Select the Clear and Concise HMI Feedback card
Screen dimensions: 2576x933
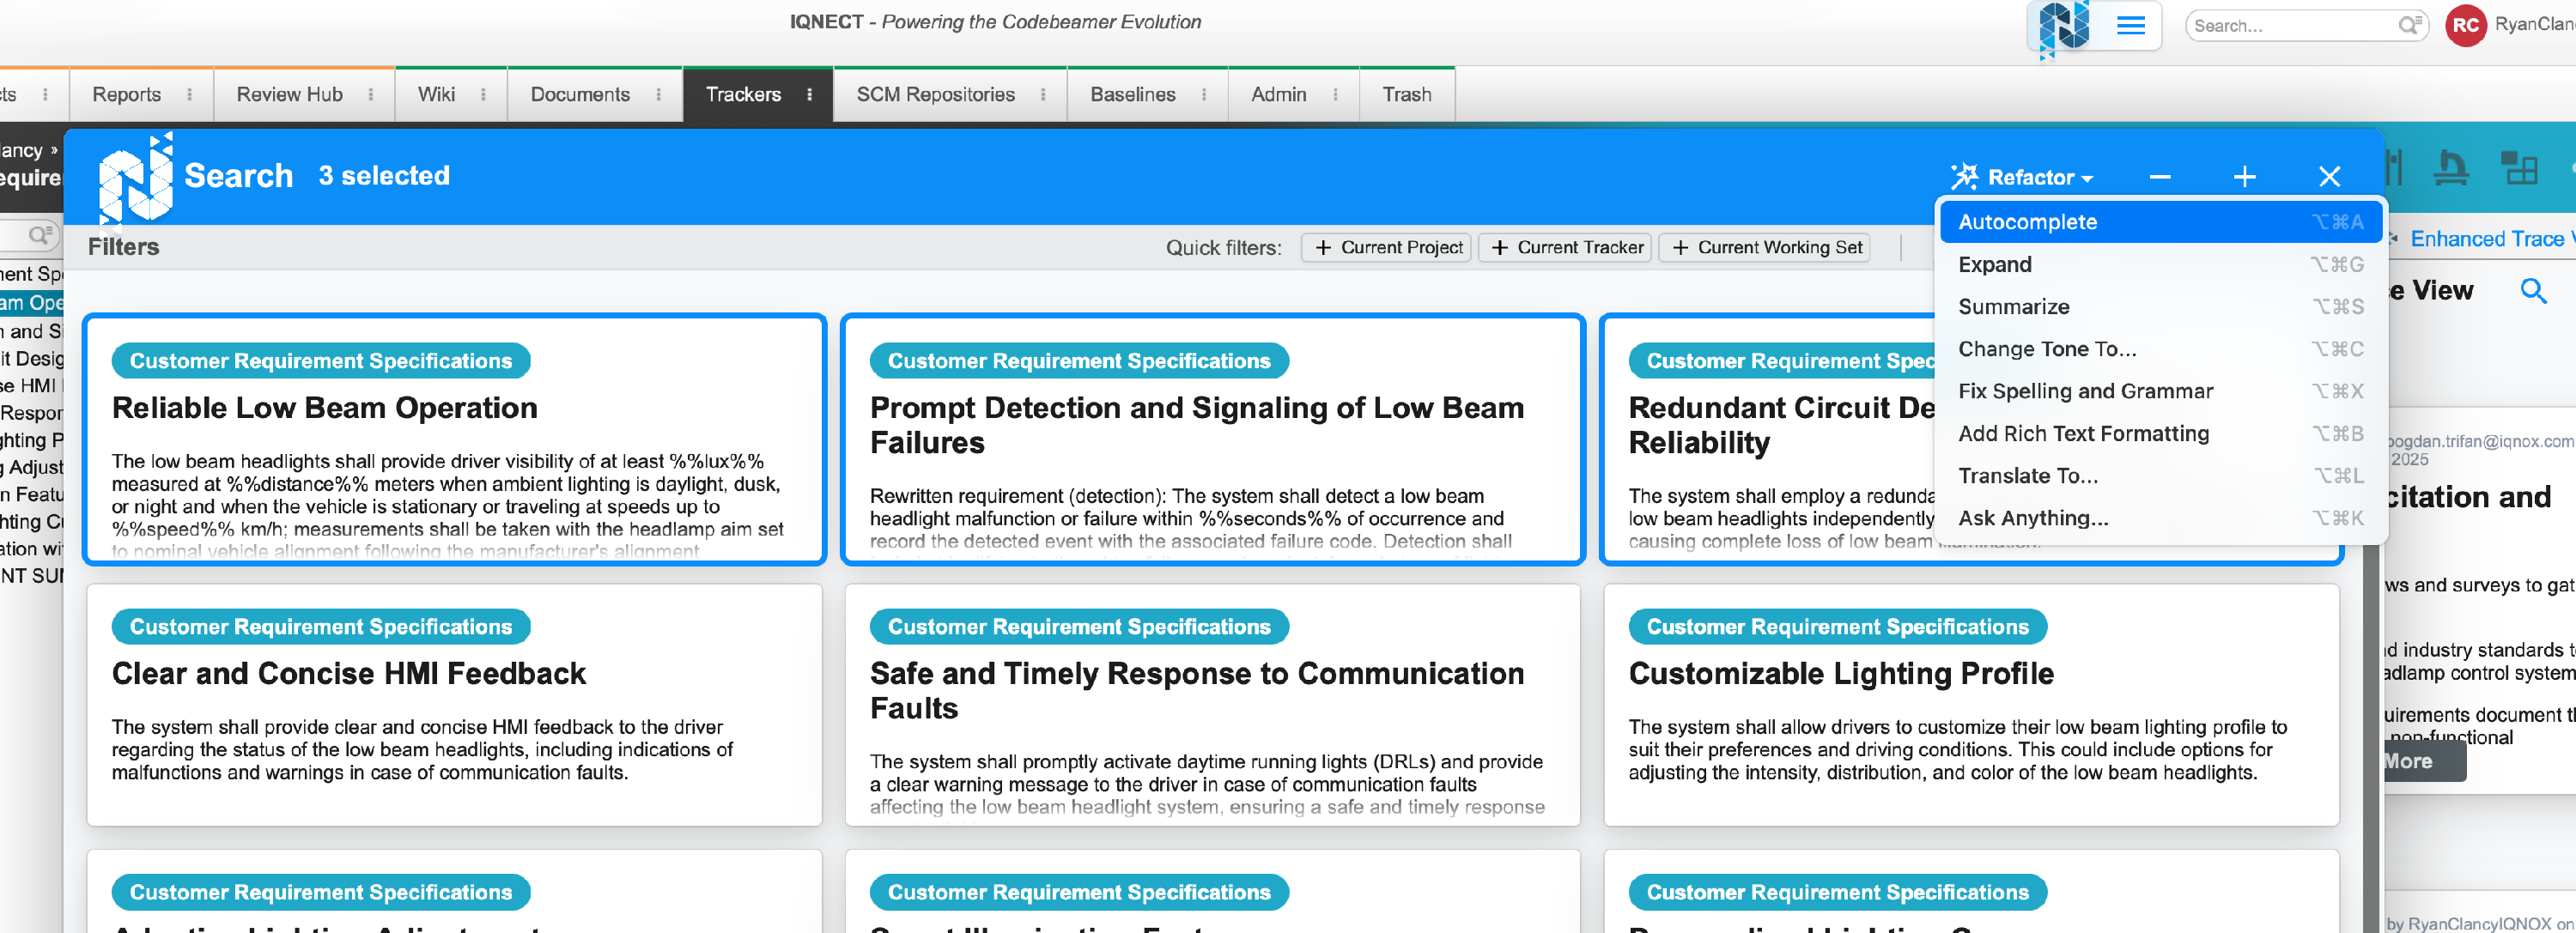(x=454, y=705)
